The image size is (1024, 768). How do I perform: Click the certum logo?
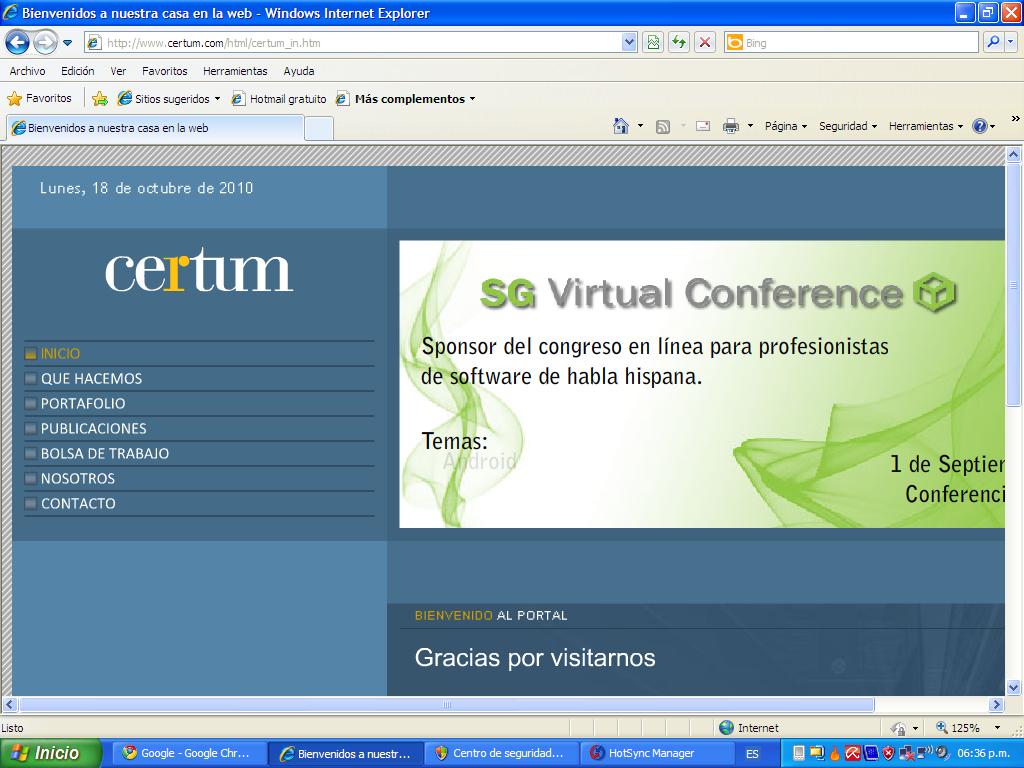pos(199,270)
